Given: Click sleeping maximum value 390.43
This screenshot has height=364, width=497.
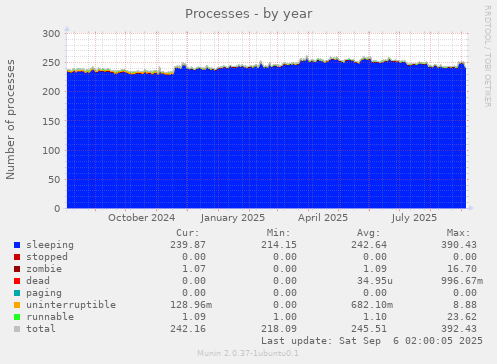Looking at the screenshot, I should 459,245.
